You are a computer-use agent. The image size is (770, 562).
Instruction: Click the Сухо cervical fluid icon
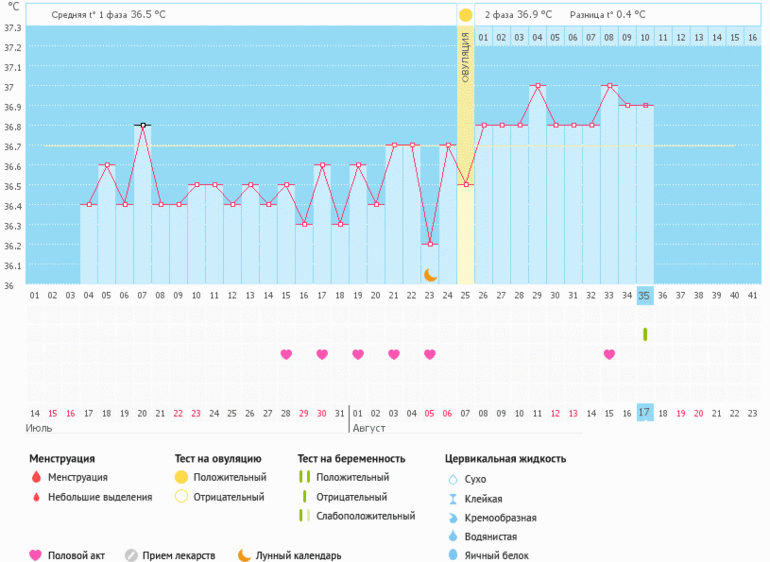coord(452,479)
